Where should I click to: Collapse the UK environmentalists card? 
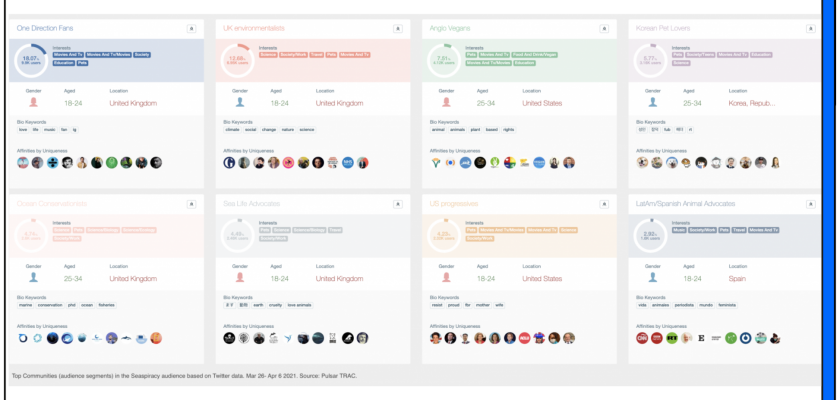pyautogui.click(x=397, y=28)
